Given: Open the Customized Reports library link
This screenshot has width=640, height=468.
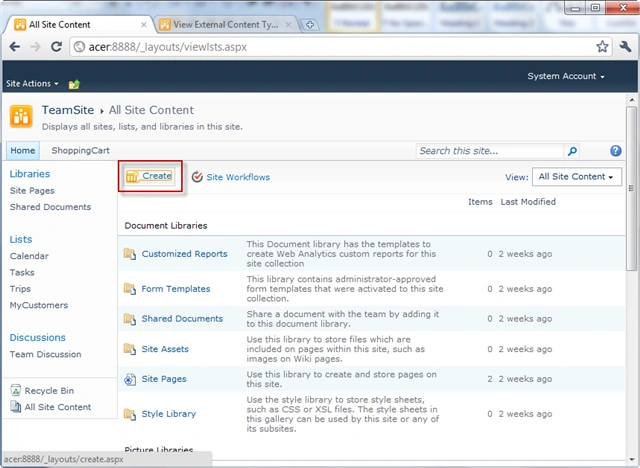Looking at the screenshot, I should pos(184,254).
